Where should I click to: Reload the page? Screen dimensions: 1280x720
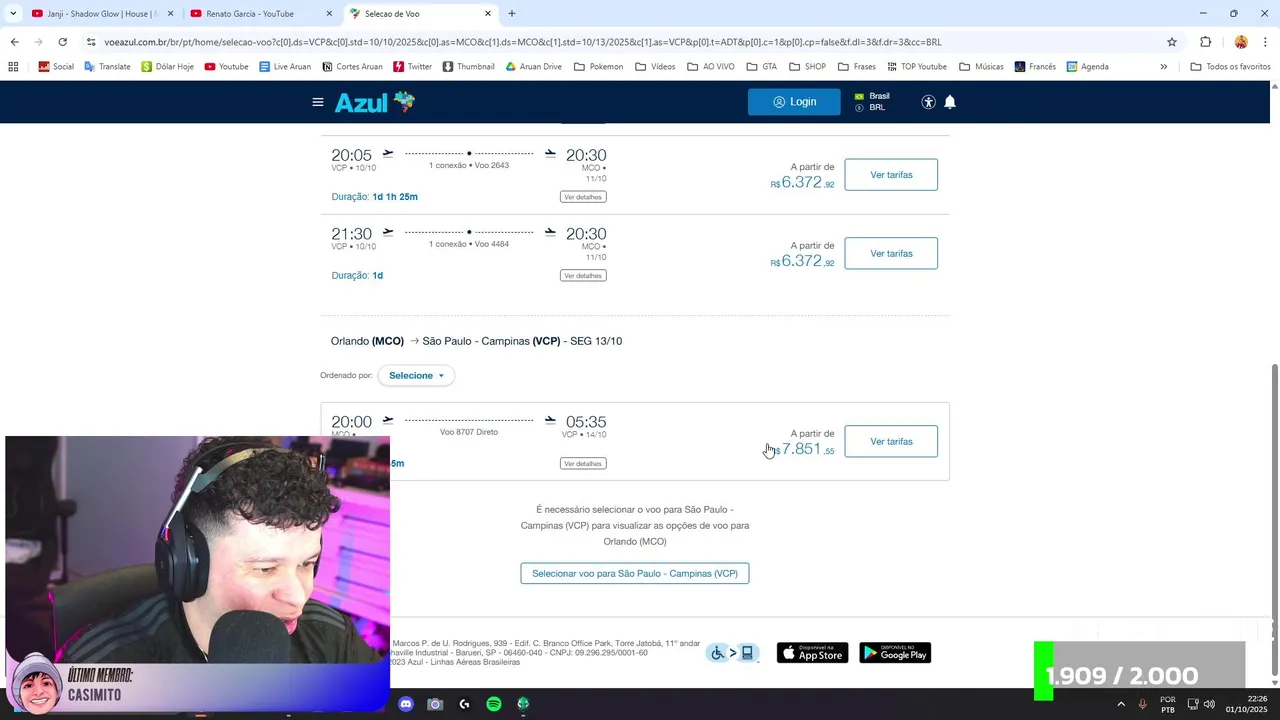[x=62, y=42]
